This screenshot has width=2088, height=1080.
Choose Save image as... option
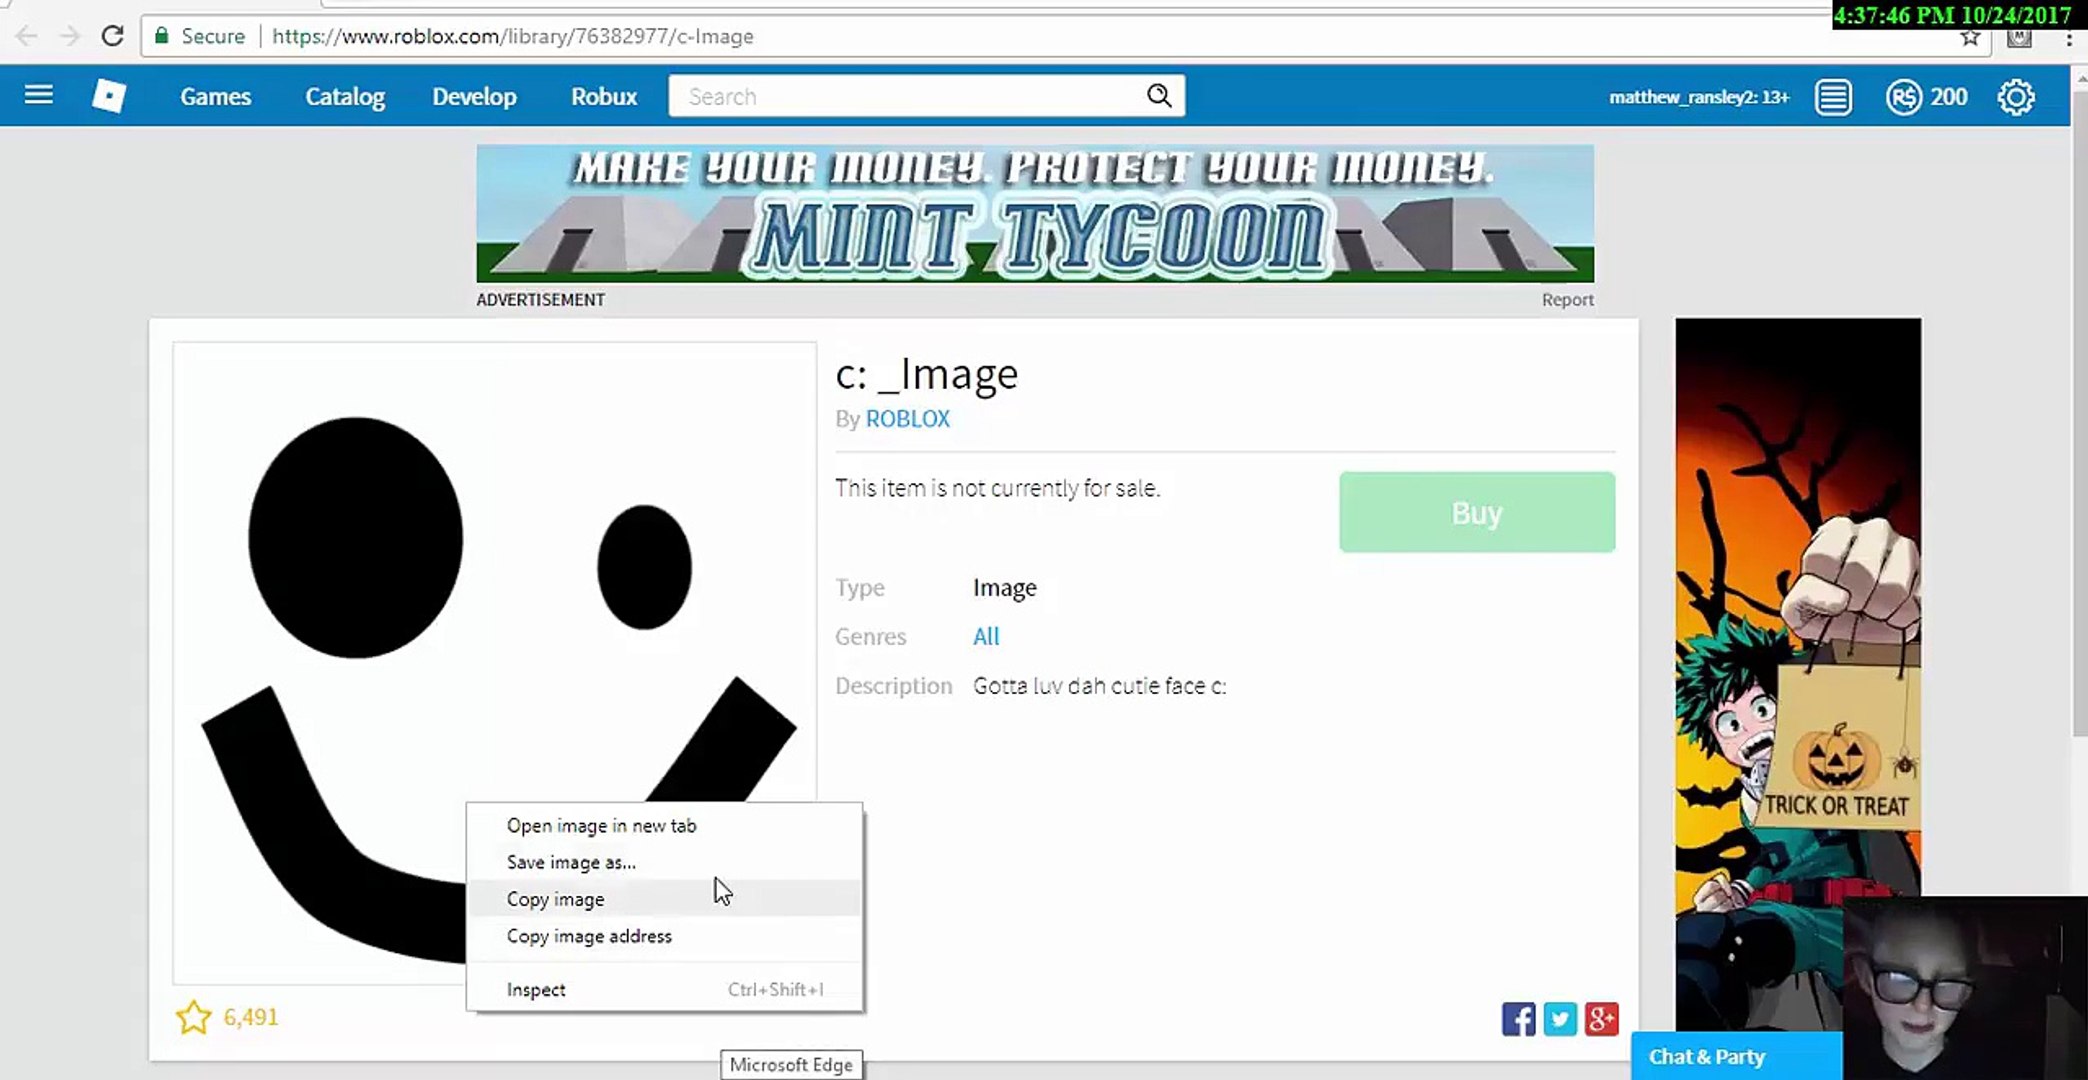571,862
